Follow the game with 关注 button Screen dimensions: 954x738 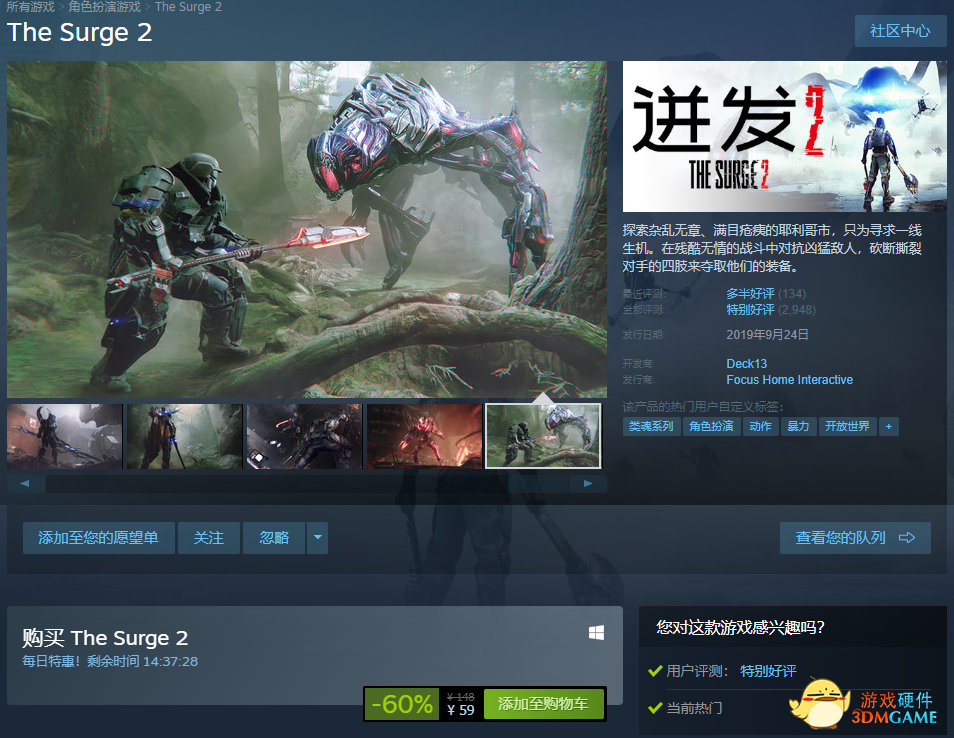[x=209, y=538]
